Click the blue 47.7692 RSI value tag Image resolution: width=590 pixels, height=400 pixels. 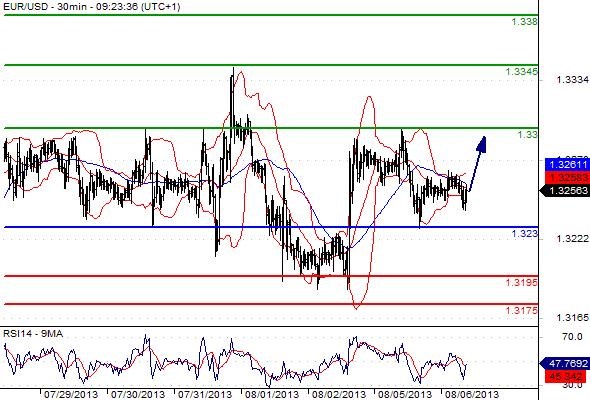[565, 363]
